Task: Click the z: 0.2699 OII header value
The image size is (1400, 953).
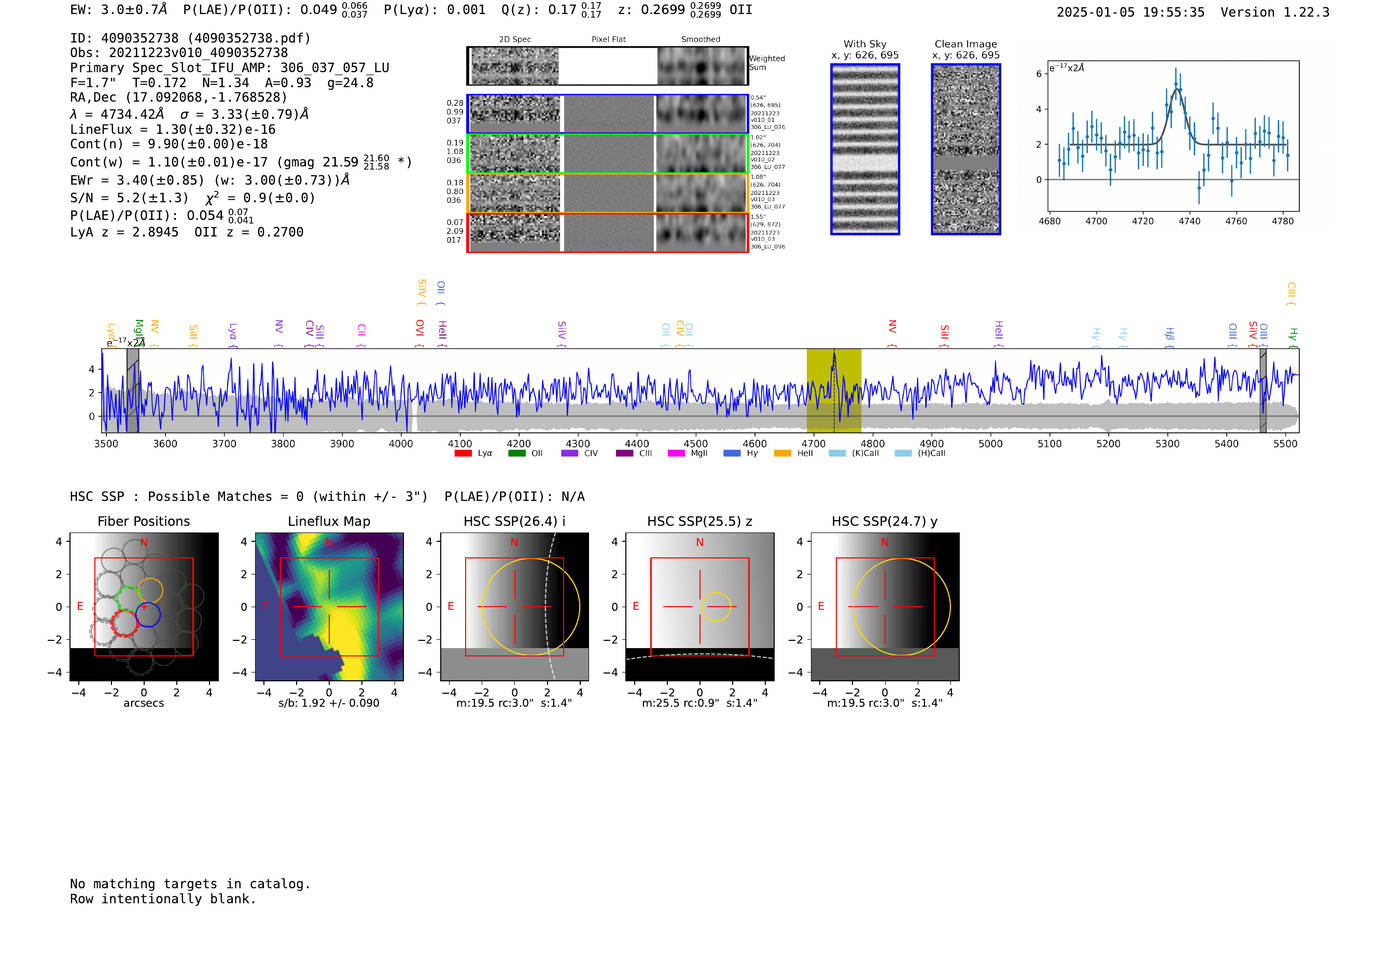Action: pos(685,9)
